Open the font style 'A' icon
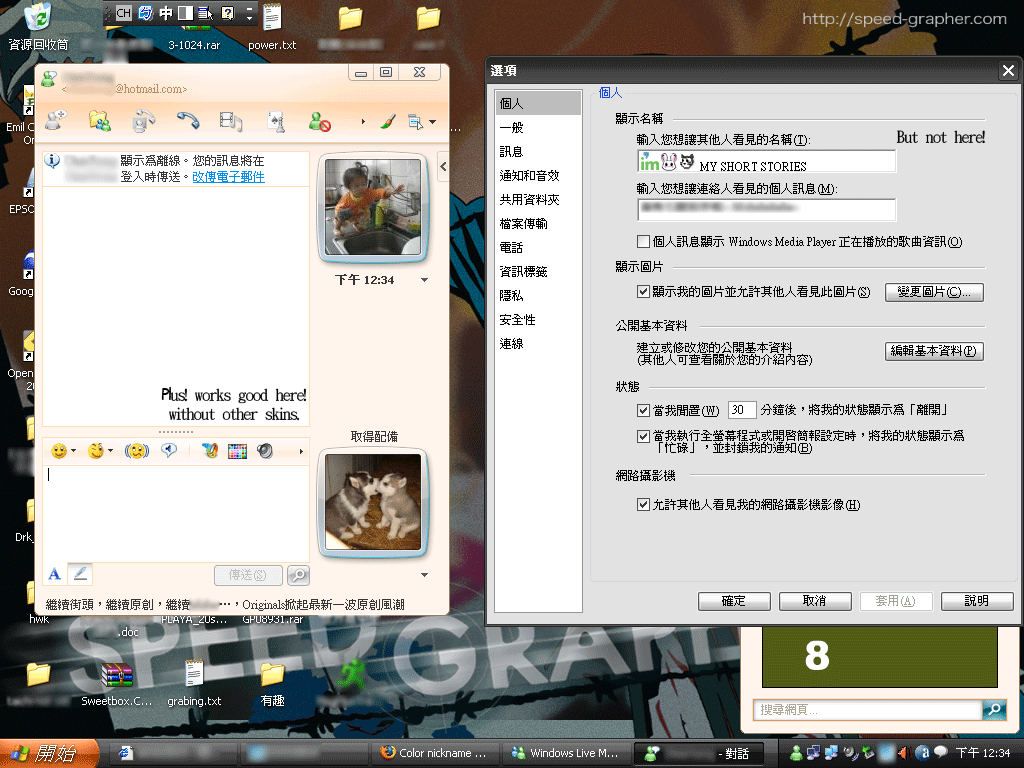Screen dimensions: 1024x768 click(x=55, y=574)
